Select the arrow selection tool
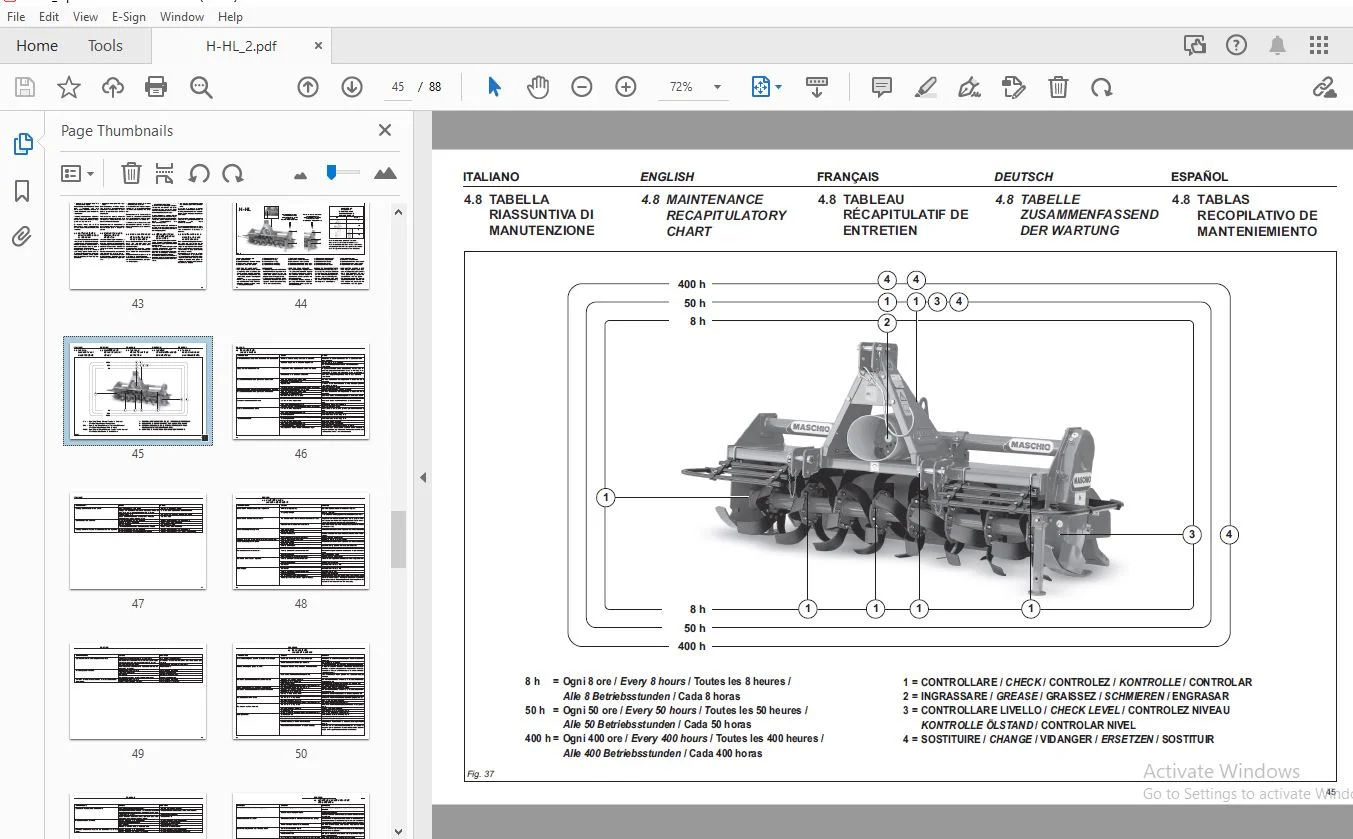The width and height of the screenshot is (1353, 839). coord(494,87)
